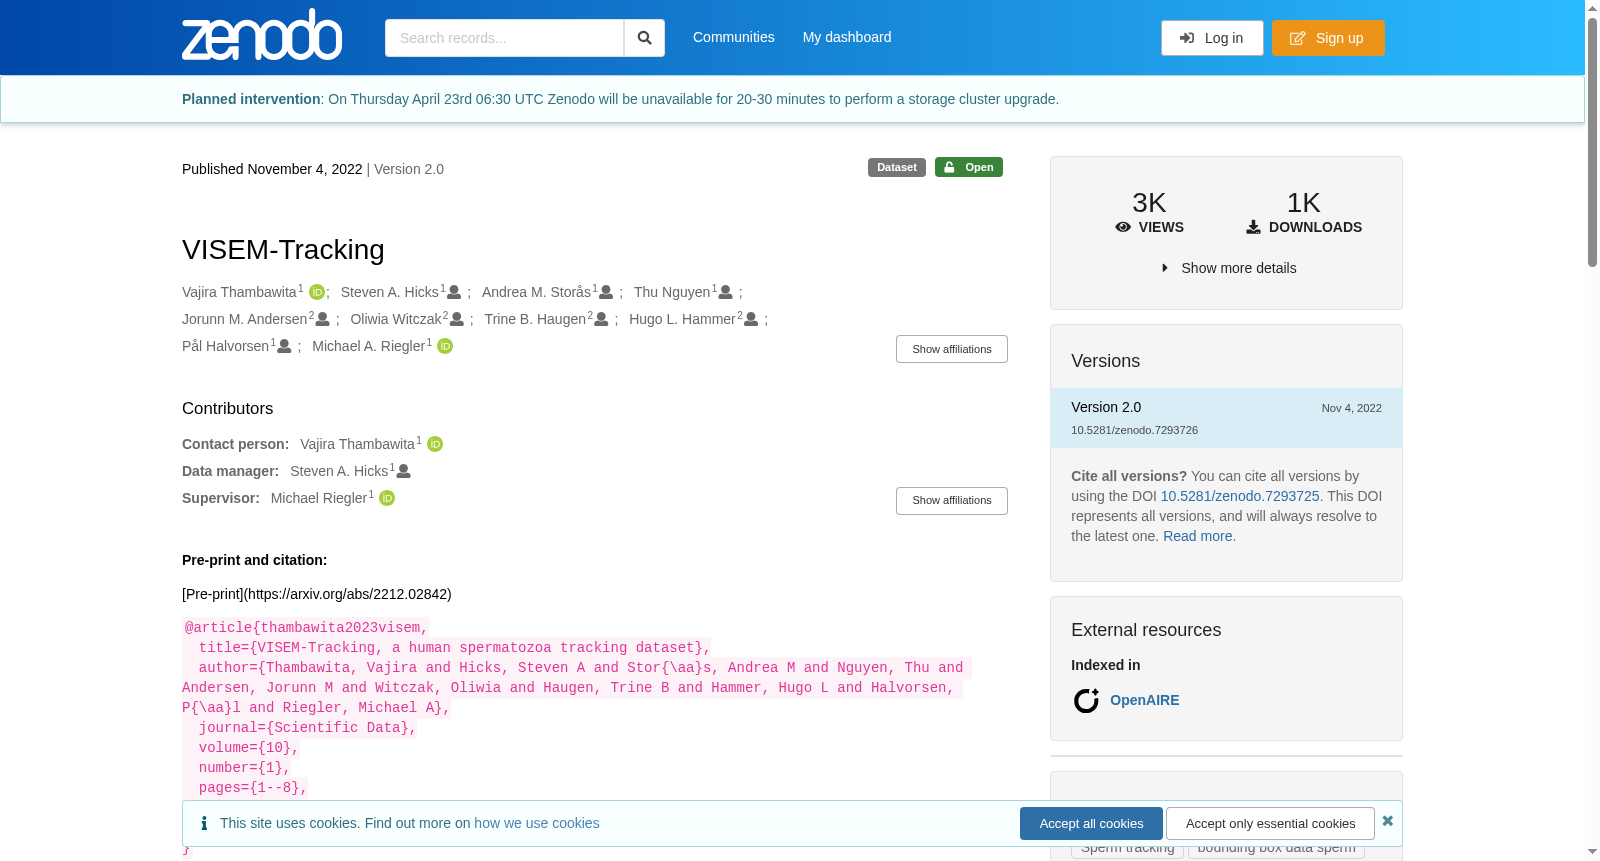Click the profile icon next to Steven A. Hicks in authors
The width and height of the screenshot is (1600, 861).
point(454,292)
